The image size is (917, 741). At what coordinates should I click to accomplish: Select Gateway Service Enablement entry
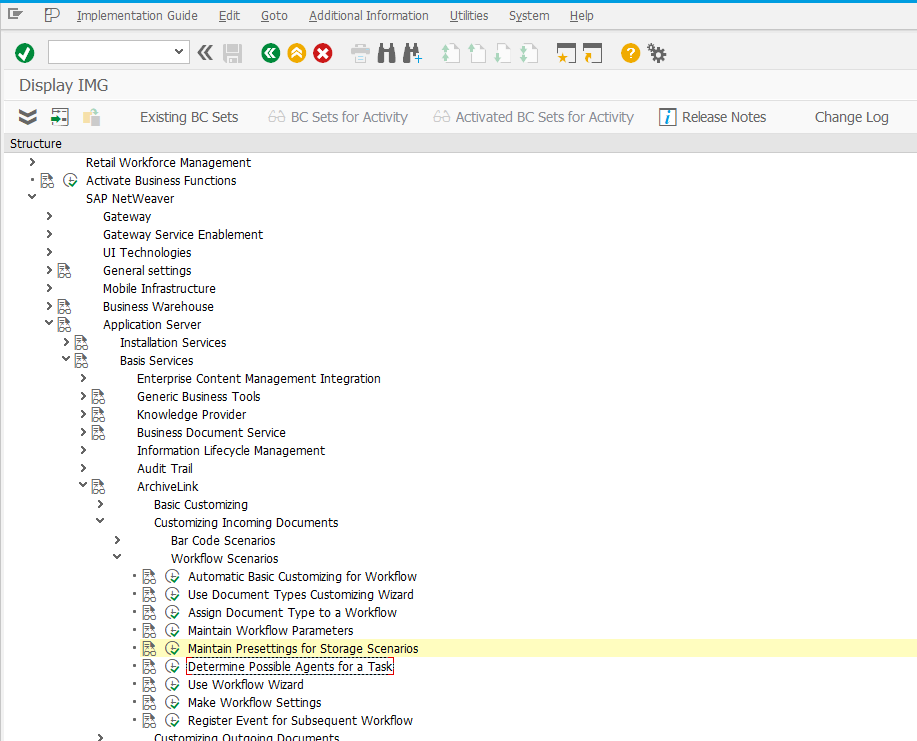[x=183, y=235]
